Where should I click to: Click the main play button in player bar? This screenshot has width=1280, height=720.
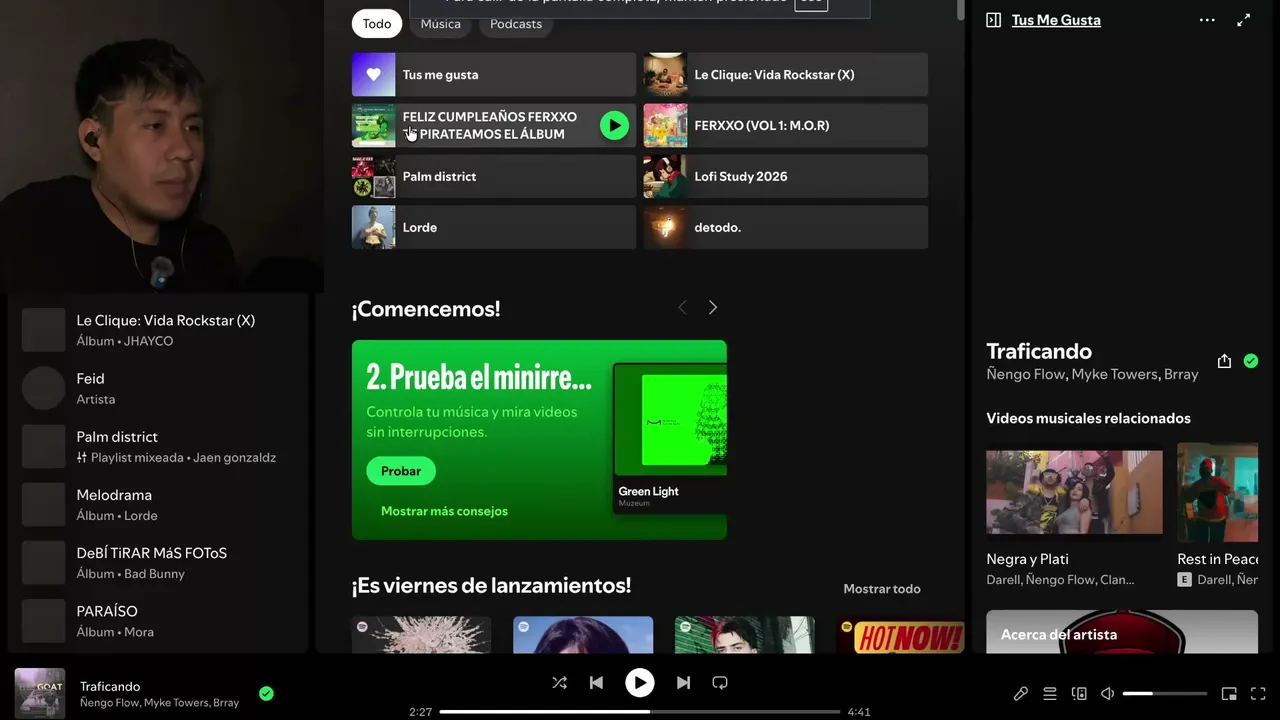point(639,683)
